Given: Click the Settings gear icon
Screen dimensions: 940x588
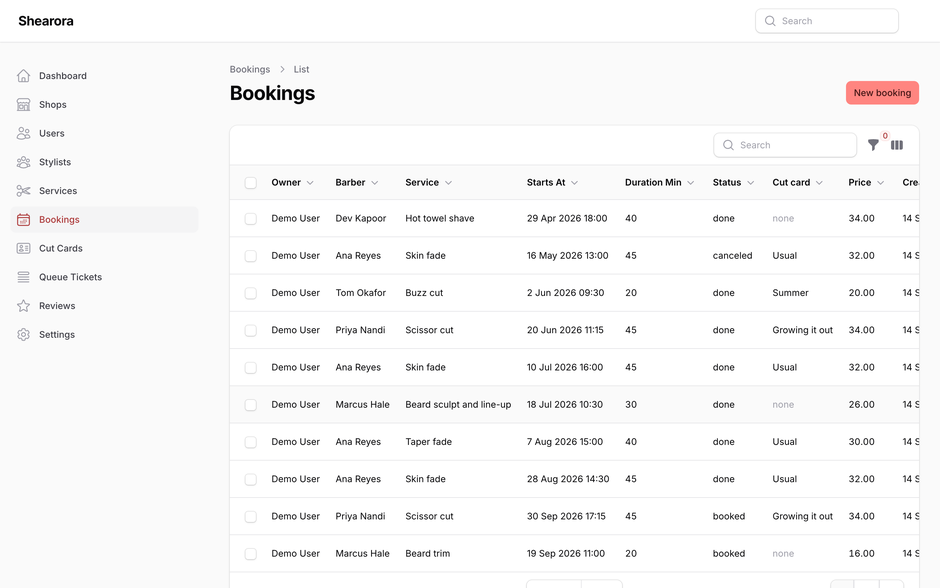Looking at the screenshot, I should click(x=23, y=334).
